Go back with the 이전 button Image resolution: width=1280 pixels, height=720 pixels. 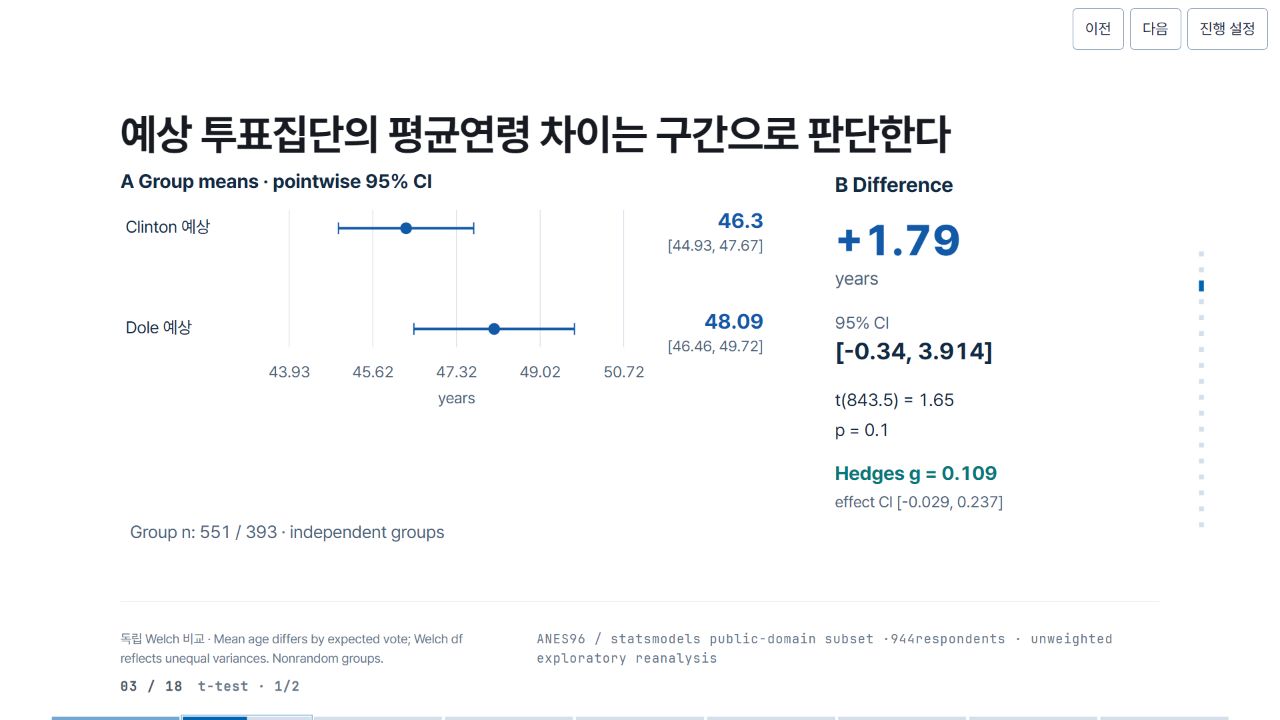coord(1098,29)
